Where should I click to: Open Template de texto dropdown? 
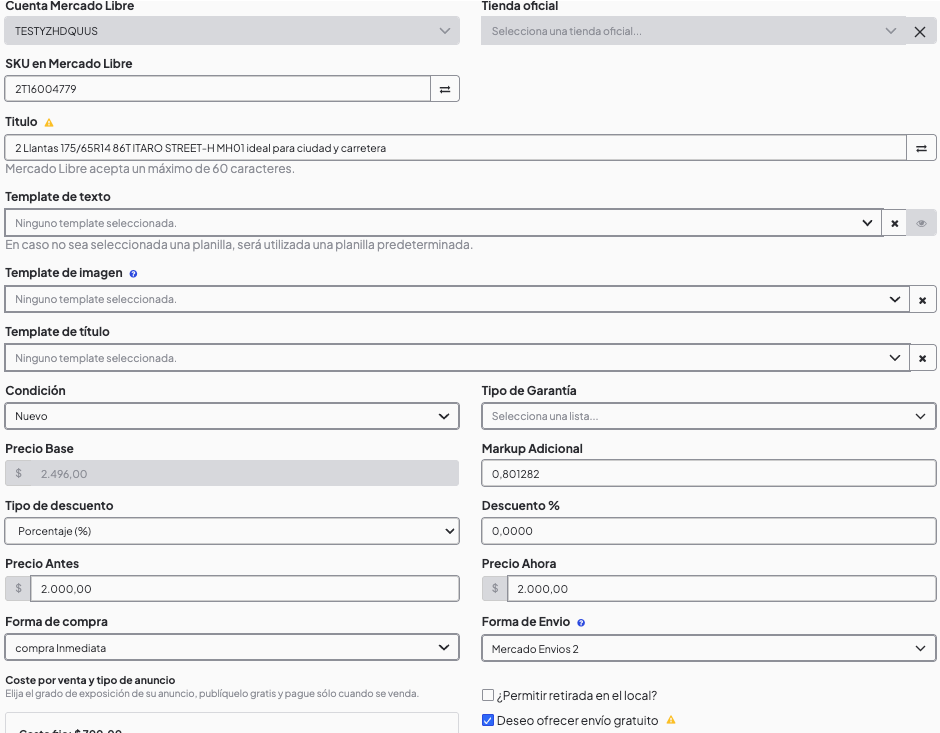(444, 223)
